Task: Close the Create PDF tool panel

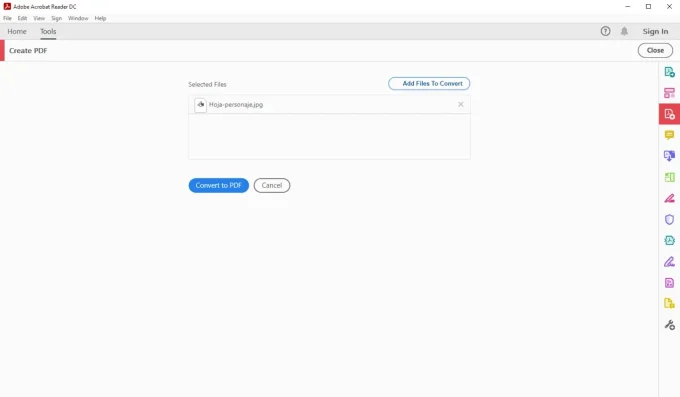Action: [x=655, y=50]
